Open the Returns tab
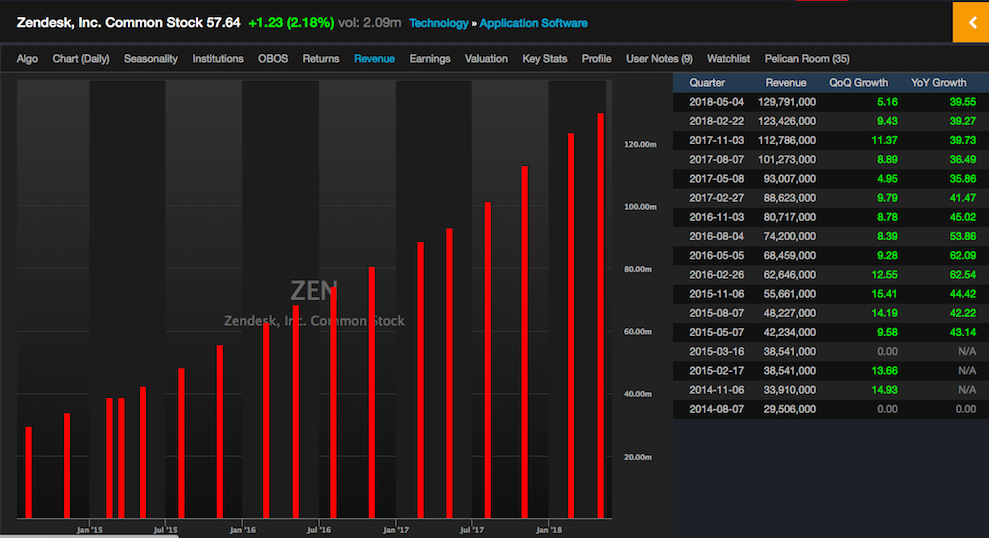The image size is (989, 538). pos(320,59)
